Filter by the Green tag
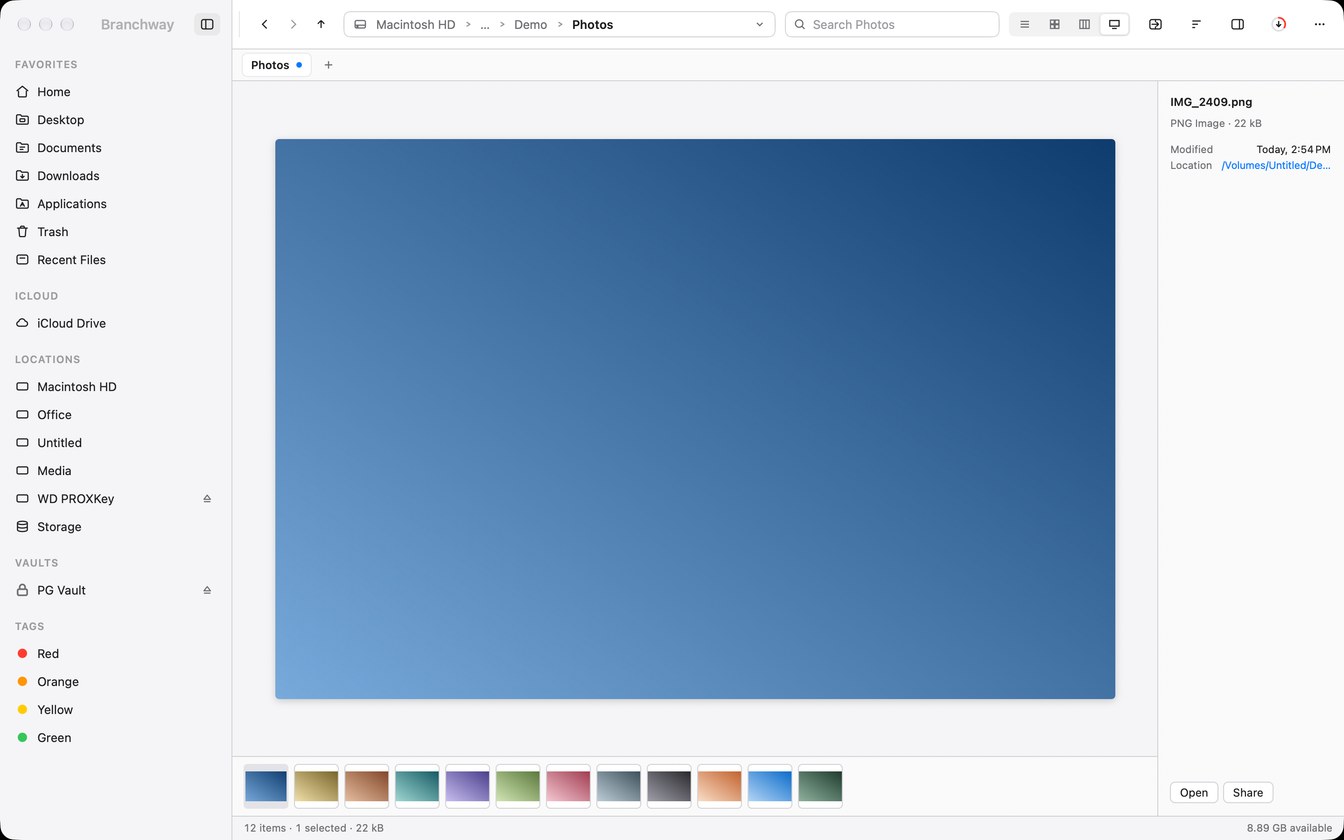 pos(116,738)
